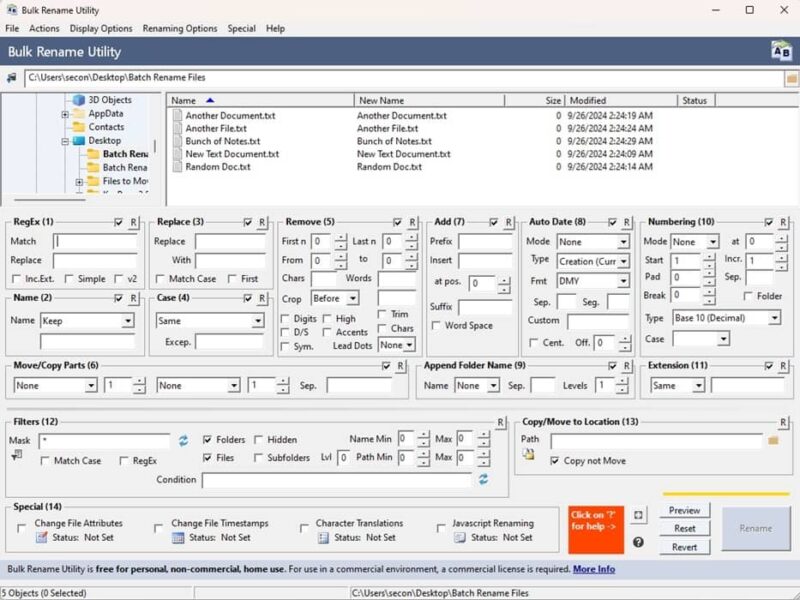Disable the Copy not Move checkbox
The image size is (800, 600).
click(555, 458)
